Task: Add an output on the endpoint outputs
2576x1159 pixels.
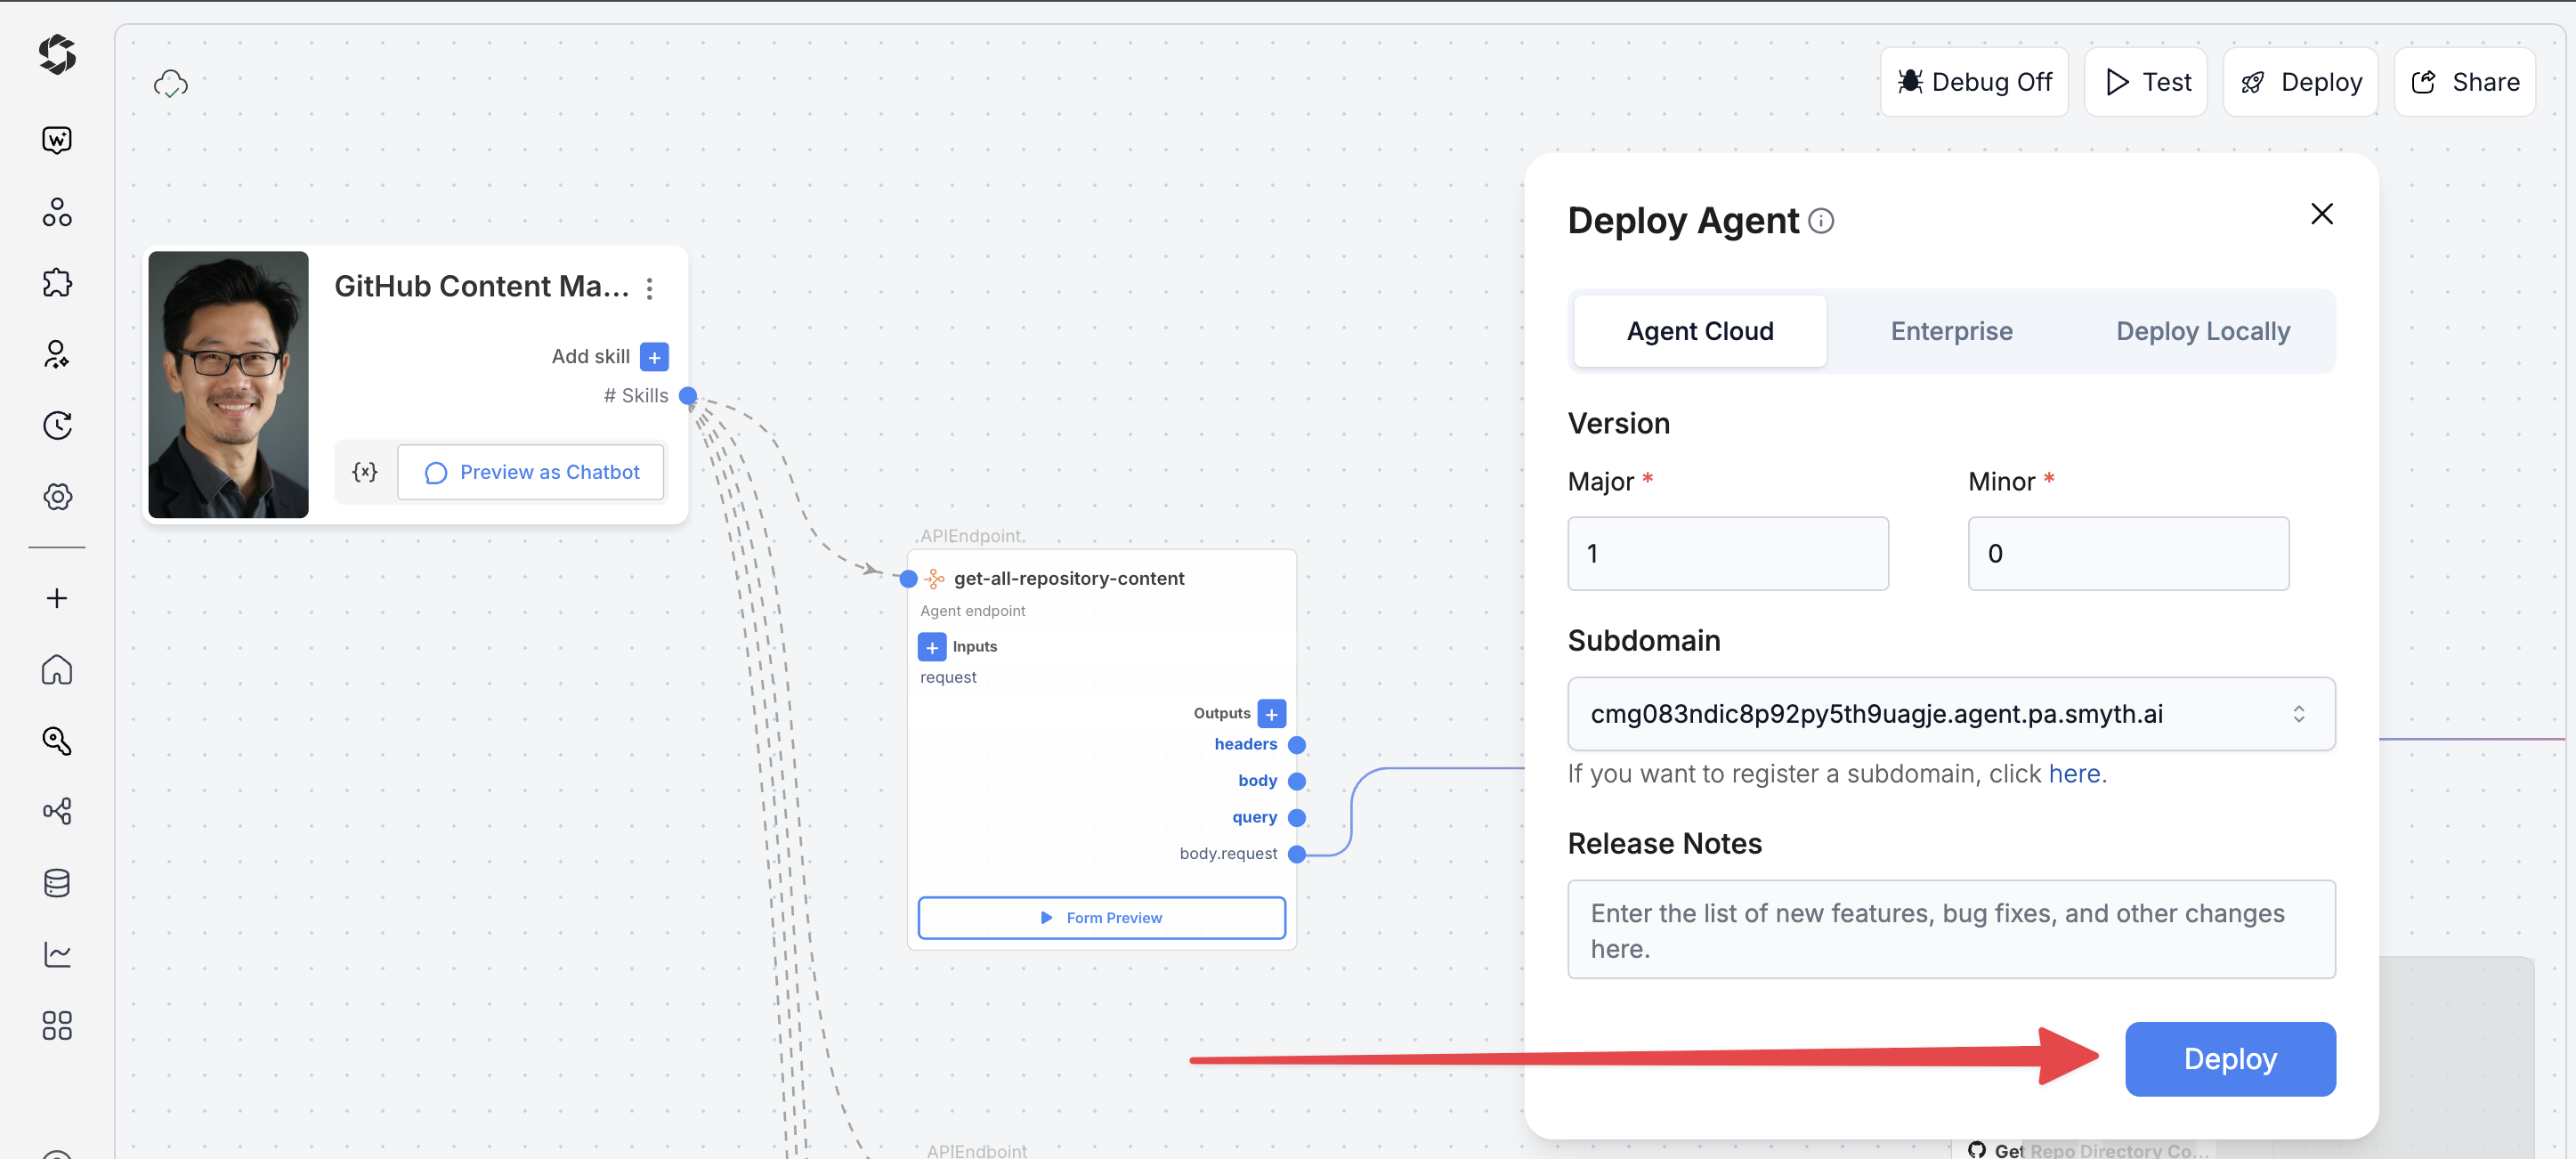Action: click(1271, 713)
